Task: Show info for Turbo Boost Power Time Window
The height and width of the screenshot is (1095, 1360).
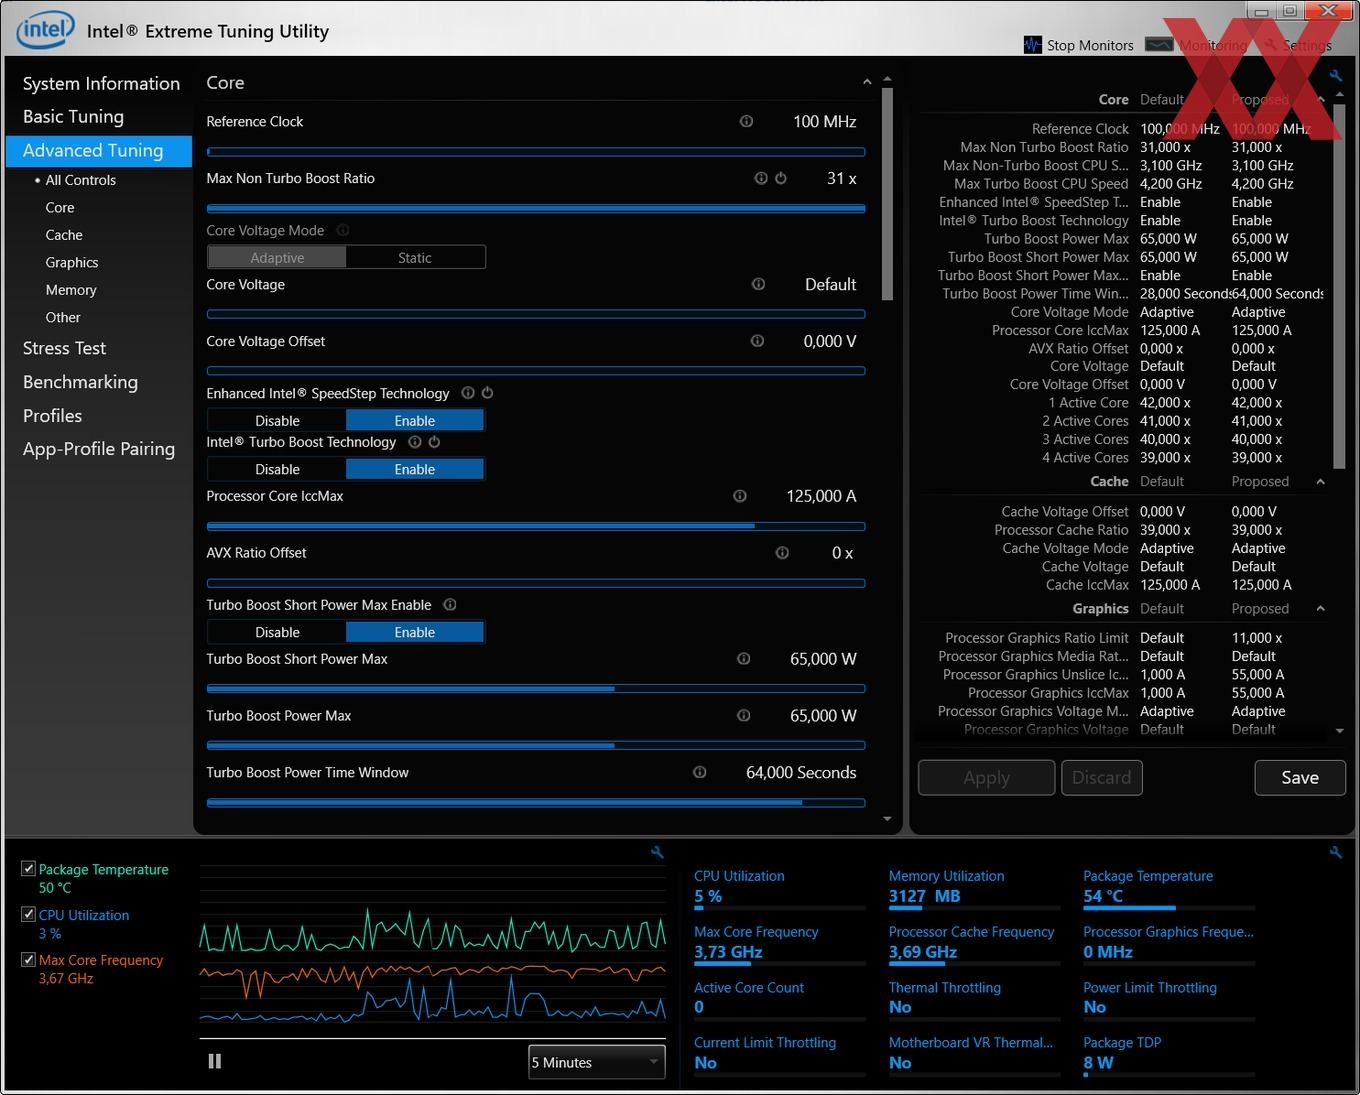Action: coord(700,772)
